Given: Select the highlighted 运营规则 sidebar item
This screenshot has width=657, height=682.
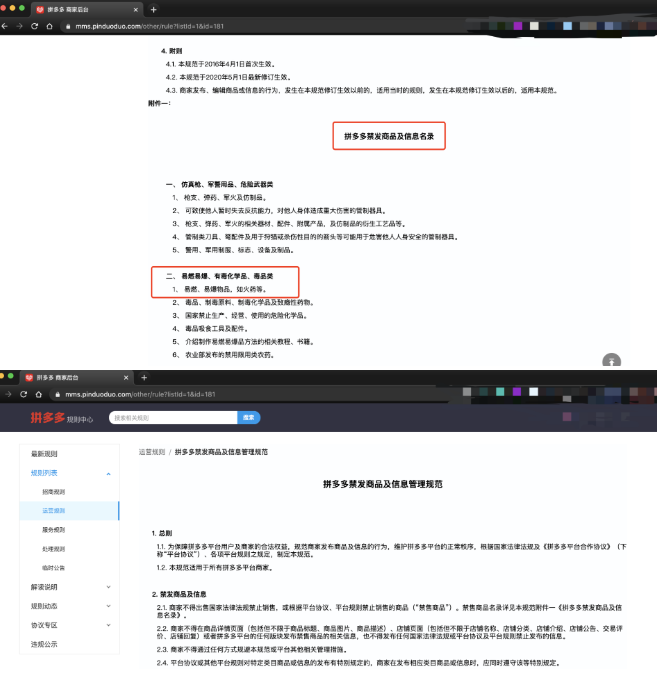Looking at the screenshot, I should point(69,511).
